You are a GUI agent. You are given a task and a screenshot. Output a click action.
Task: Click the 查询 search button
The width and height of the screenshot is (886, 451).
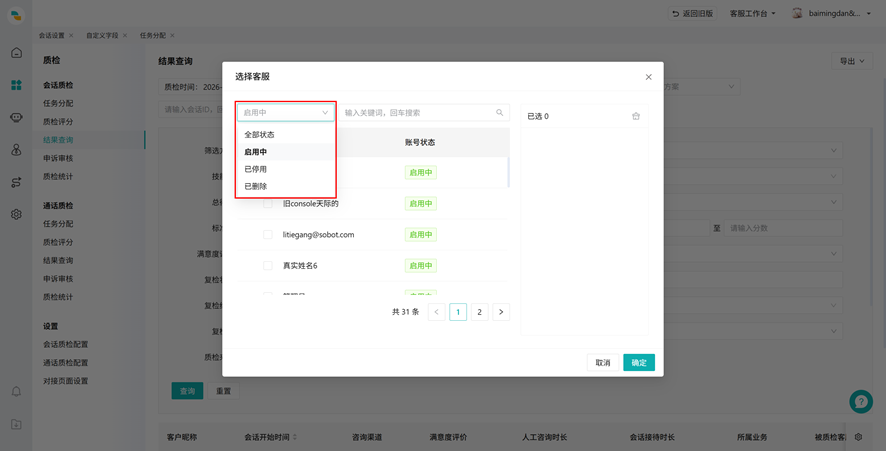188,391
